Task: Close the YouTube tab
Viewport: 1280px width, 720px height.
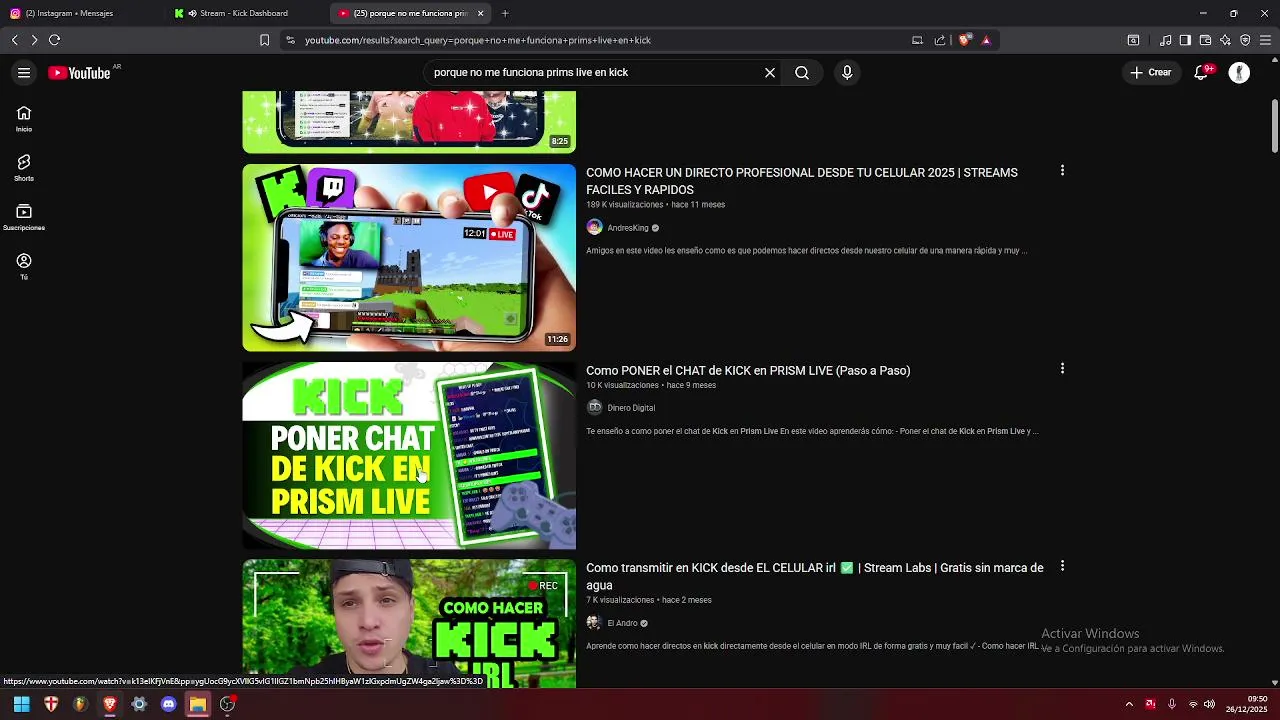Action: [481, 13]
